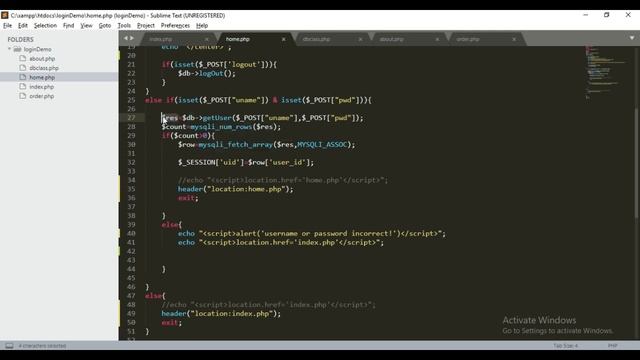
Task: Open the Find menu
Action: (68, 25)
